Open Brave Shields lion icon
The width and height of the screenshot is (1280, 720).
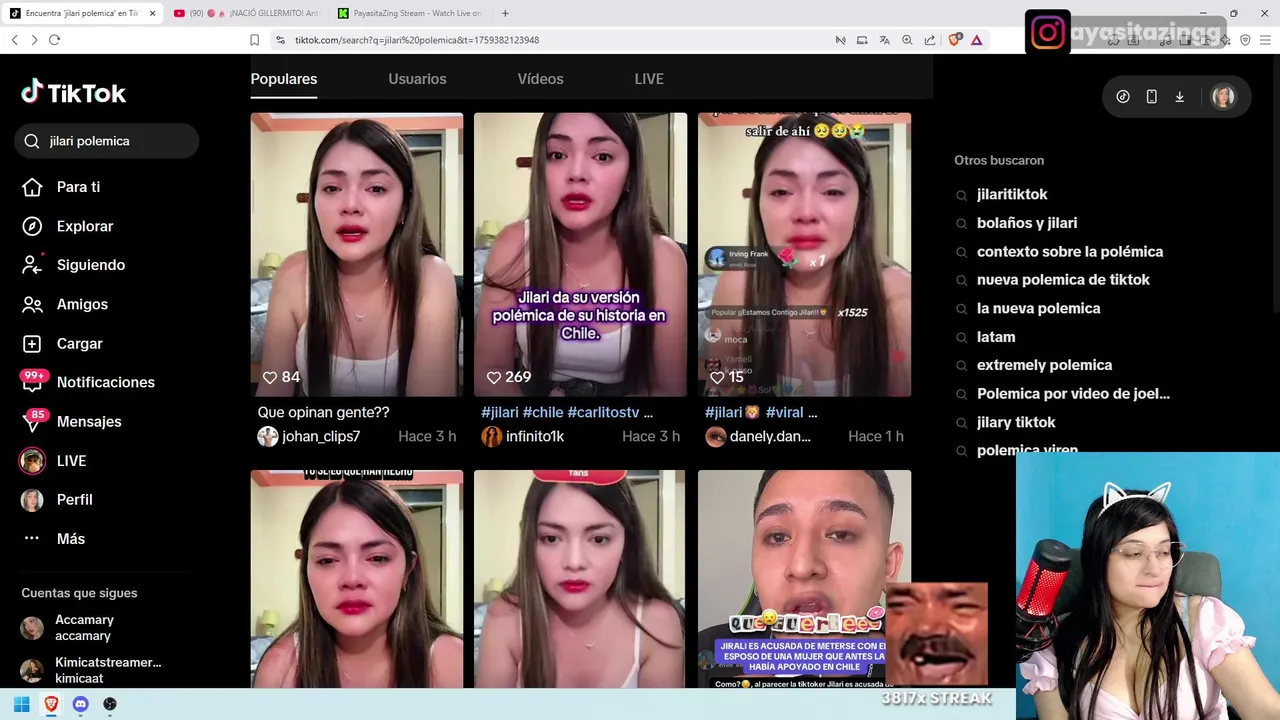954,40
